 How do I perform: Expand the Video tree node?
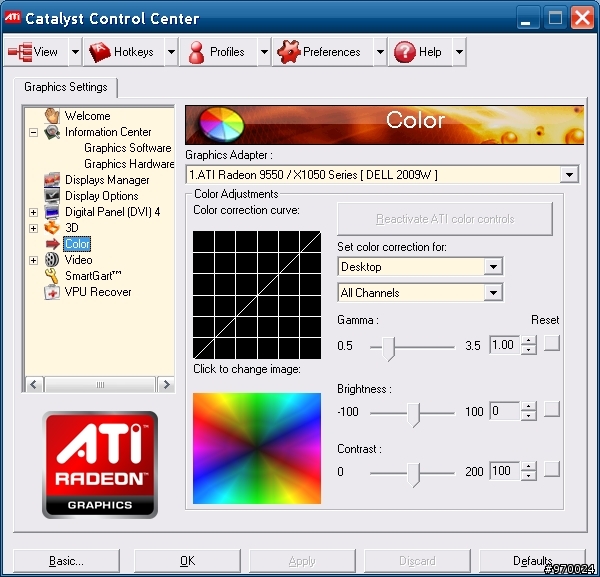(x=34, y=260)
